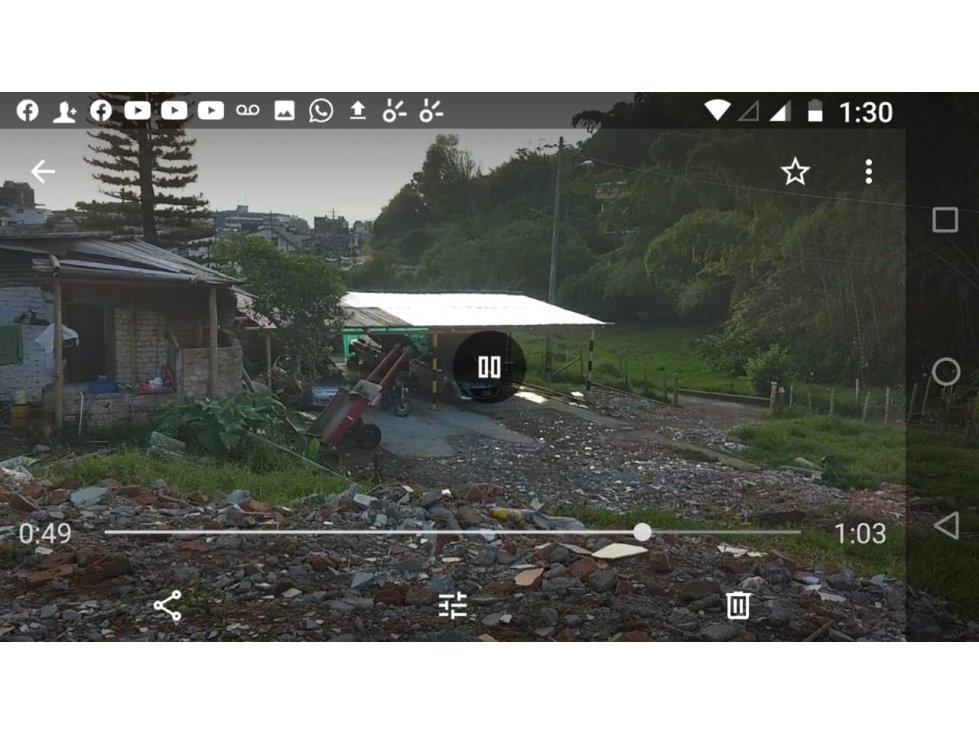
Task: Tap the voicemail notification icon
Action: [x=247, y=111]
